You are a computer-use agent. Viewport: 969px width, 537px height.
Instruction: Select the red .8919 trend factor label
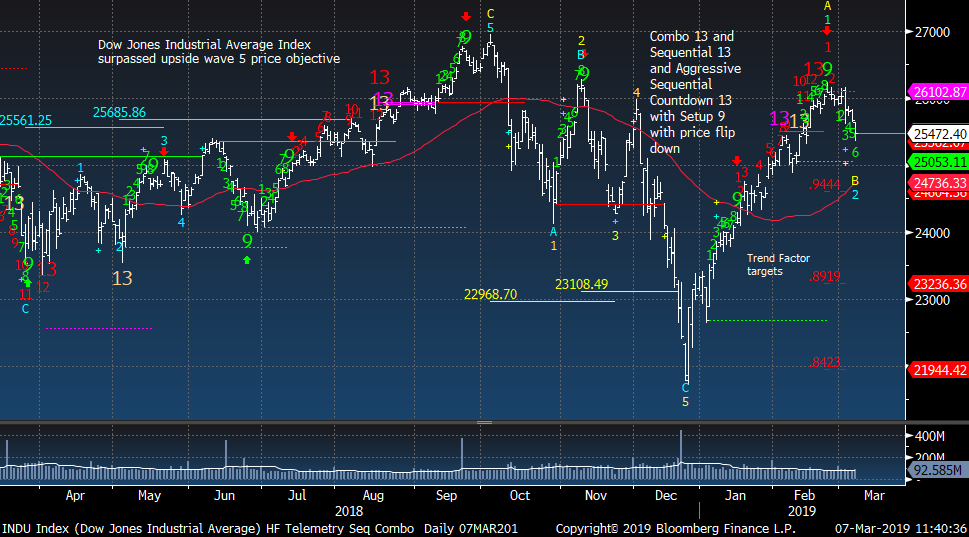coord(824,277)
